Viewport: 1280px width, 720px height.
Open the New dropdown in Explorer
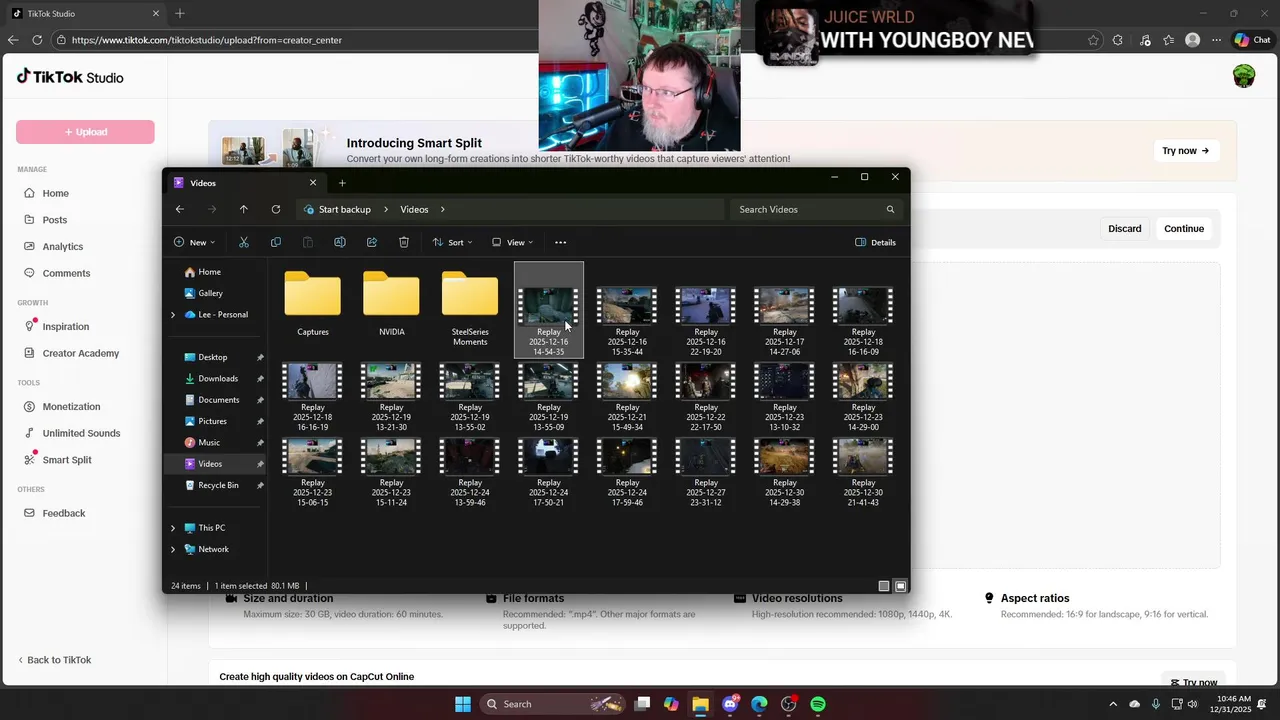pyautogui.click(x=194, y=242)
